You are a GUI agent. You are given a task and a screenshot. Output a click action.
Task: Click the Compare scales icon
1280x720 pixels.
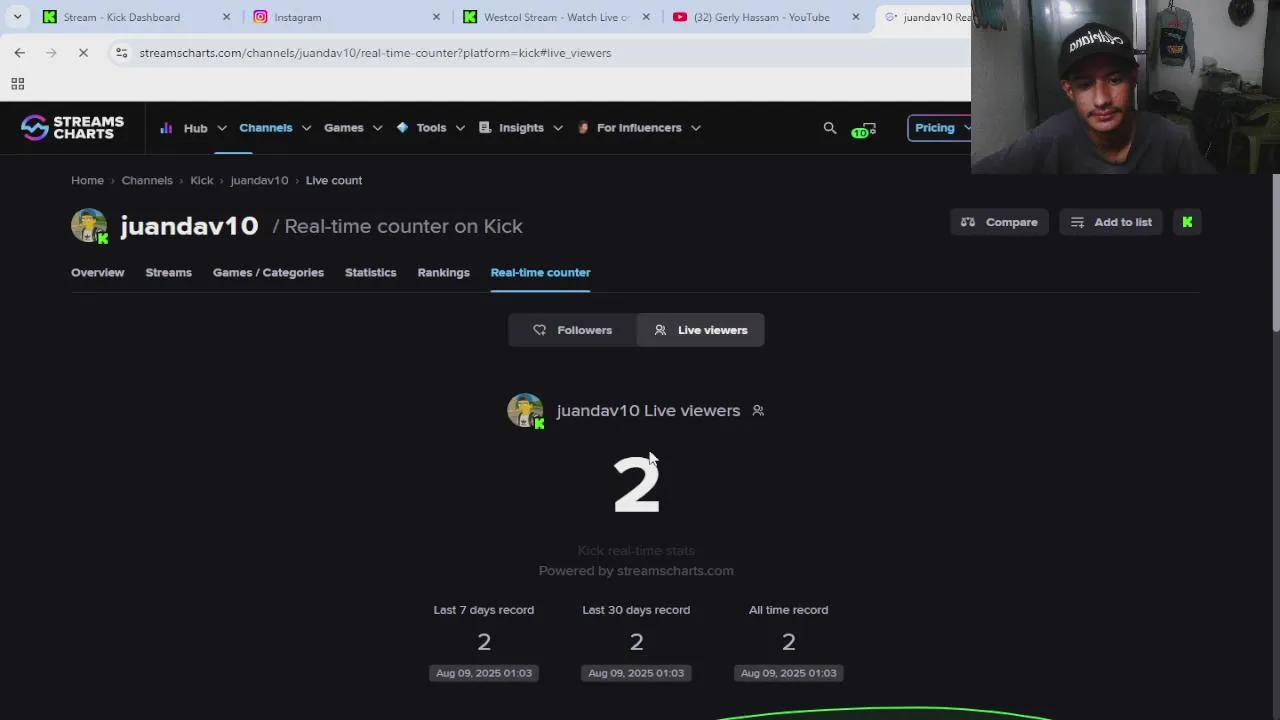(x=968, y=222)
